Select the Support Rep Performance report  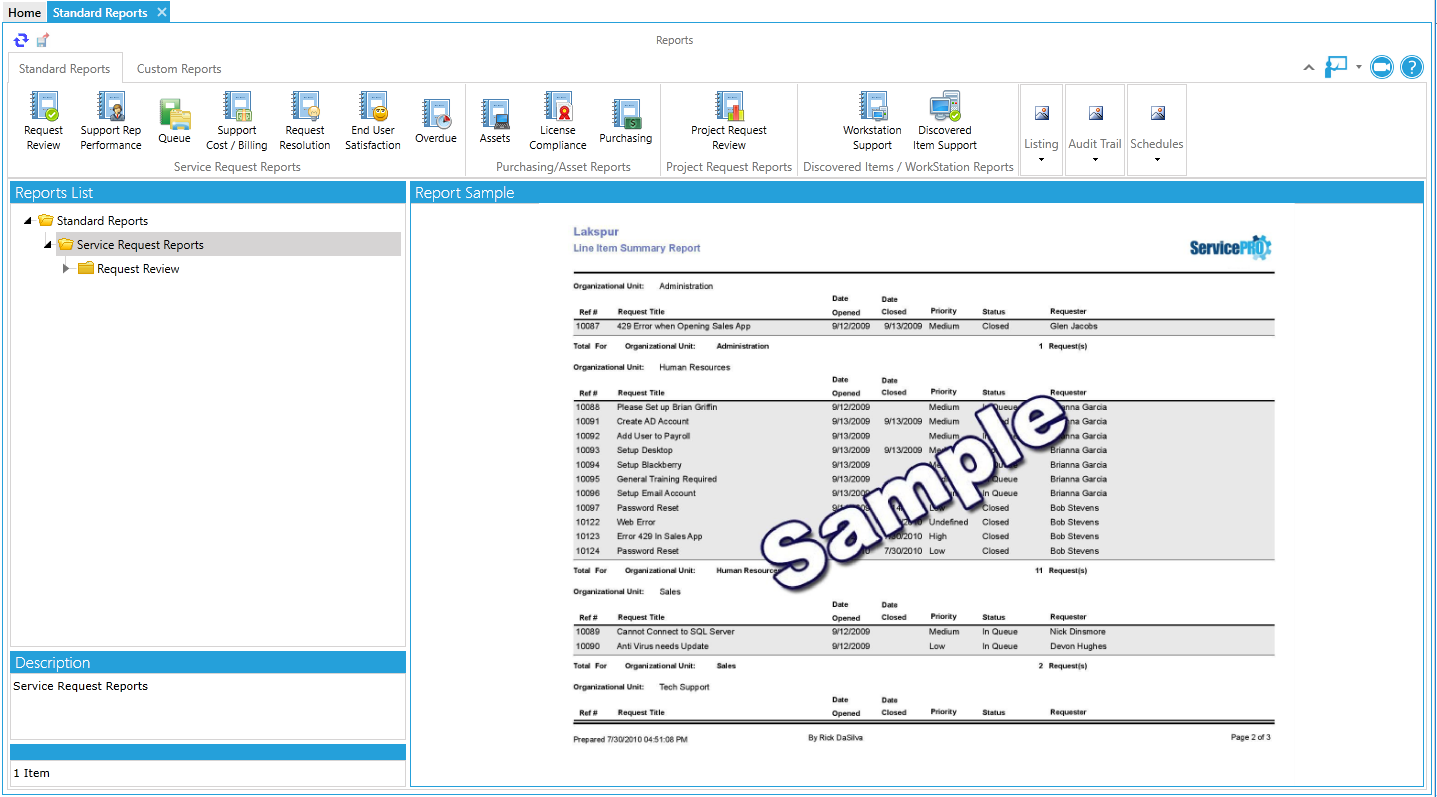[x=111, y=122]
